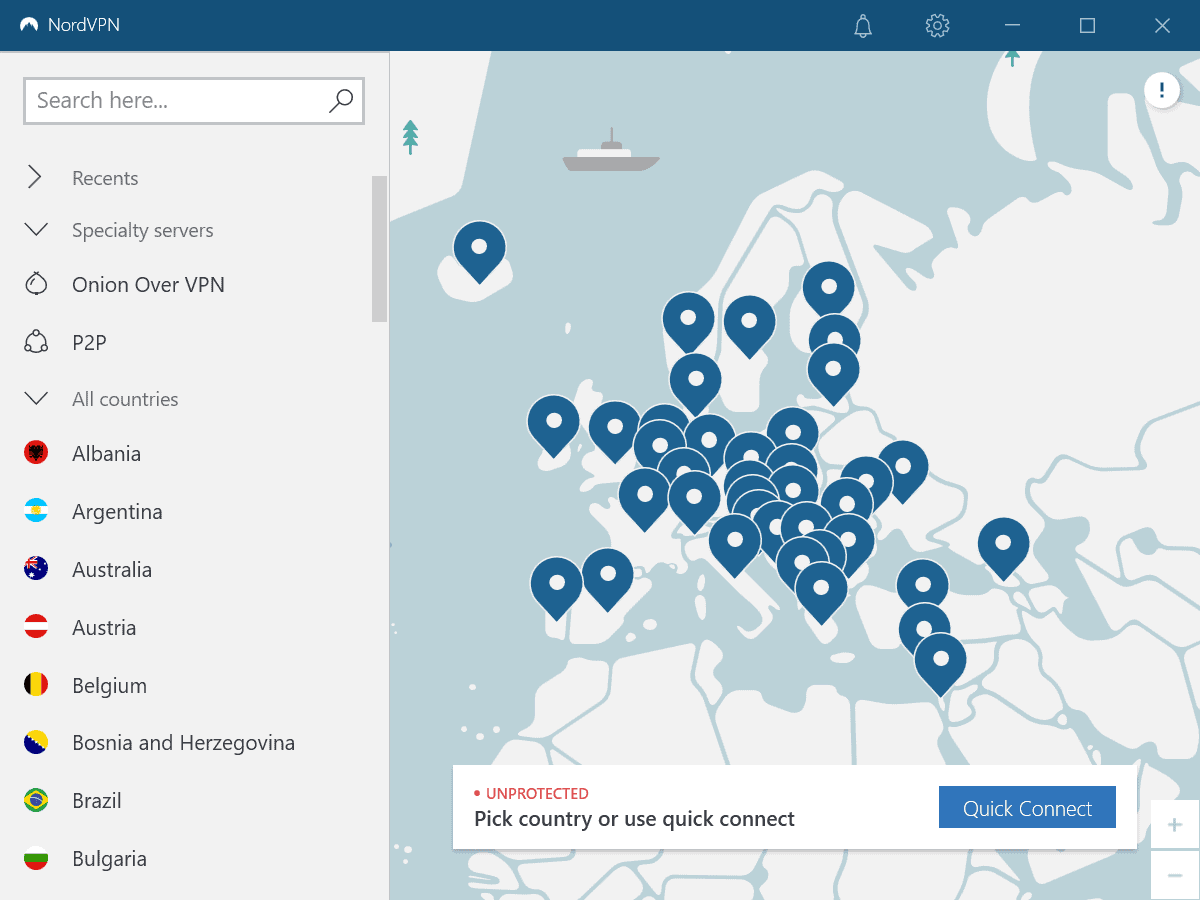Zoom in on the map
This screenshot has height=900, width=1200.
point(1174,824)
